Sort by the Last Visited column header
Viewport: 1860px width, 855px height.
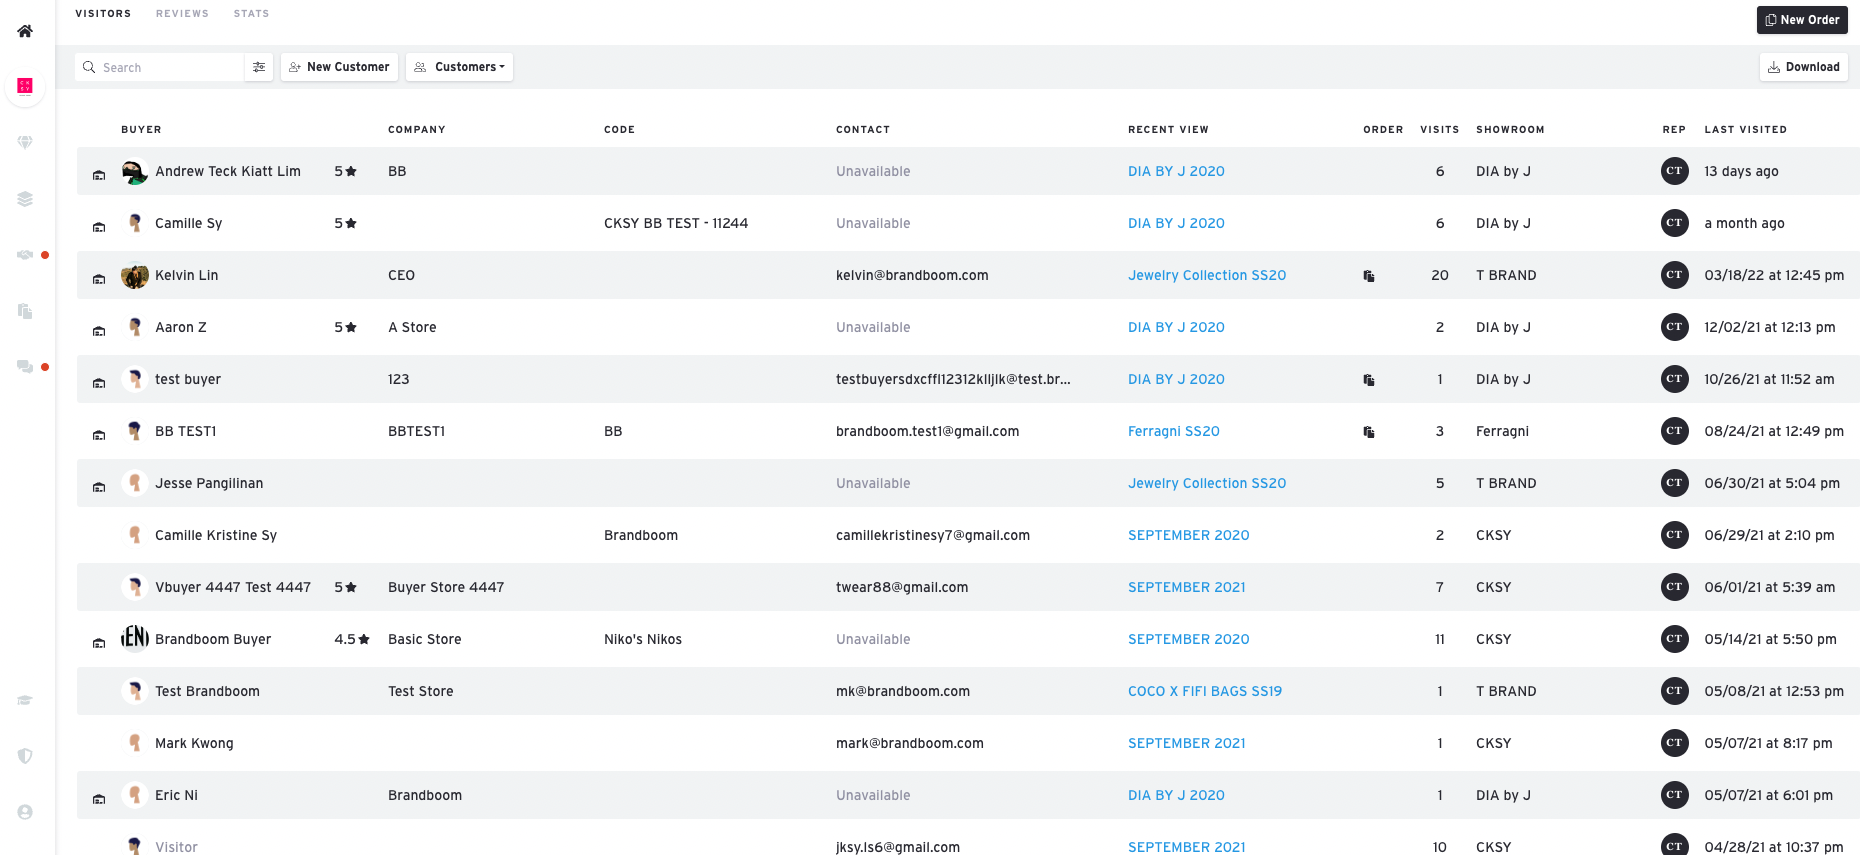(x=1745, y=130)
